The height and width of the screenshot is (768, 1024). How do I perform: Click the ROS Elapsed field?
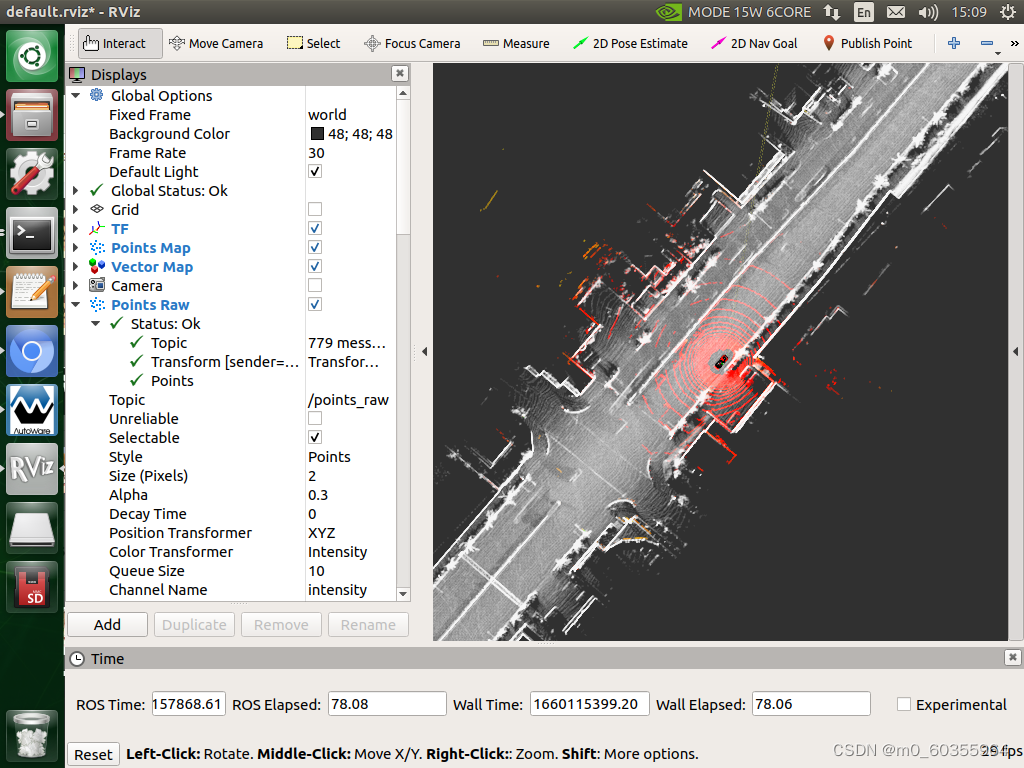[387, 704]
